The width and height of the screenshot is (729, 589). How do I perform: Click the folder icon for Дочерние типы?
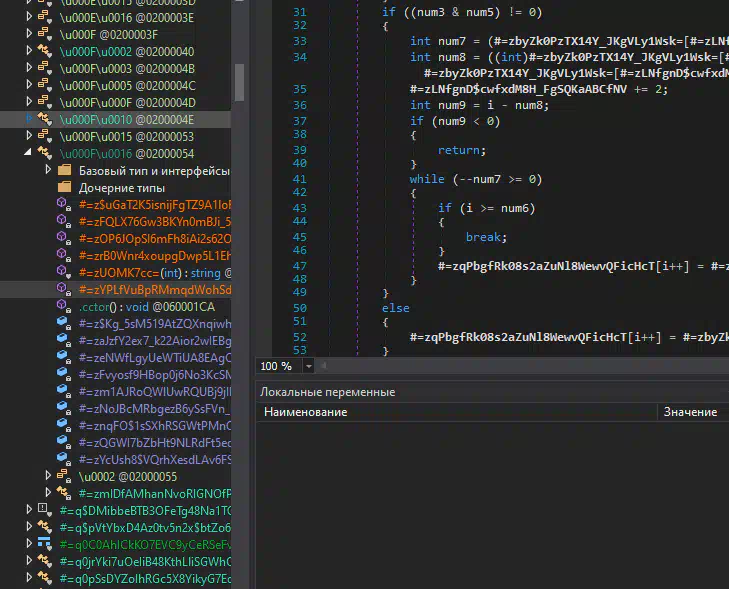coord(65,188)
